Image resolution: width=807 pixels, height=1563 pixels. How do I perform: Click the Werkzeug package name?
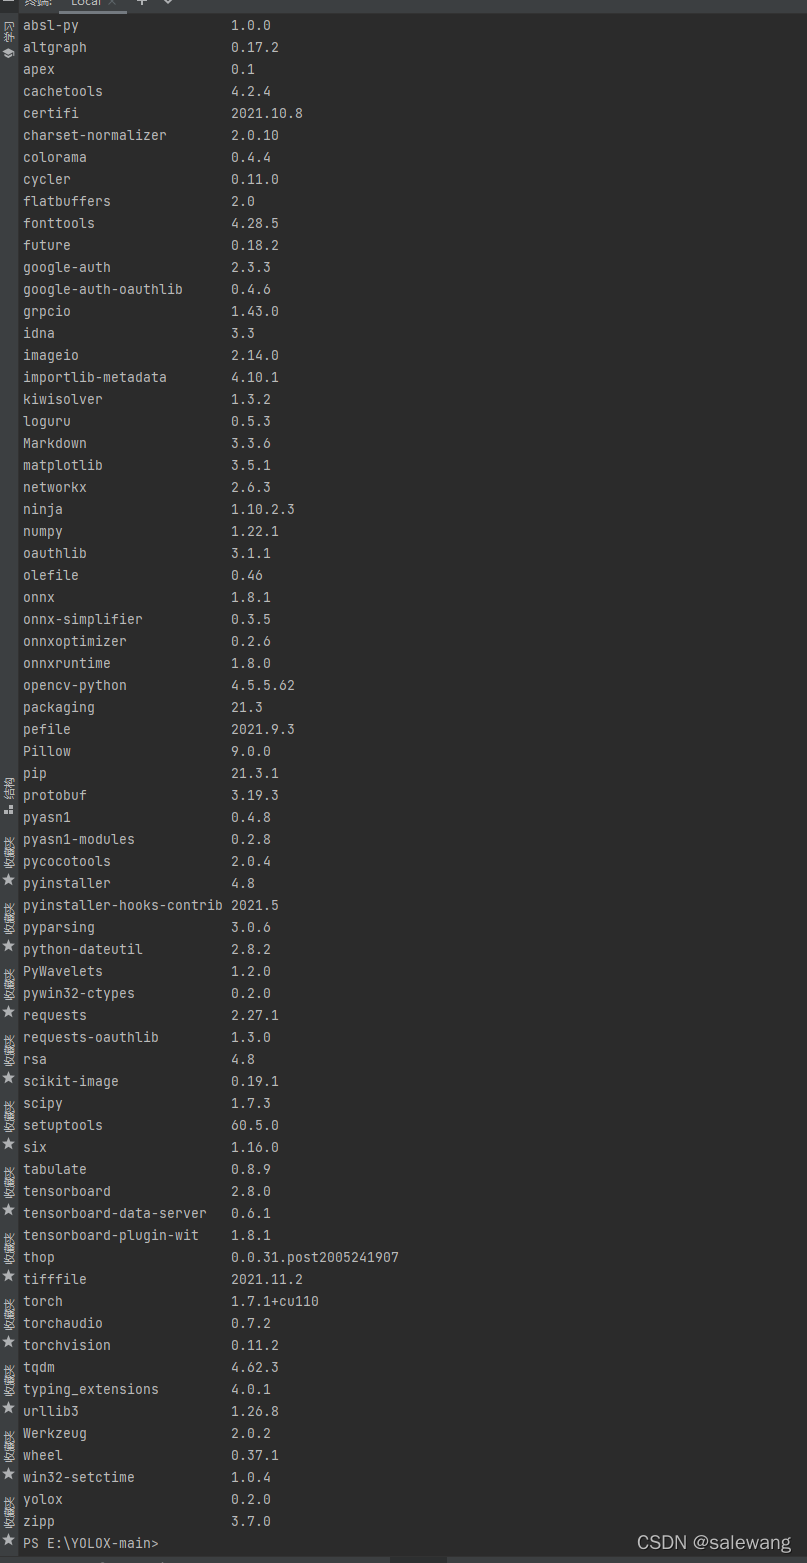(55, 1433)
